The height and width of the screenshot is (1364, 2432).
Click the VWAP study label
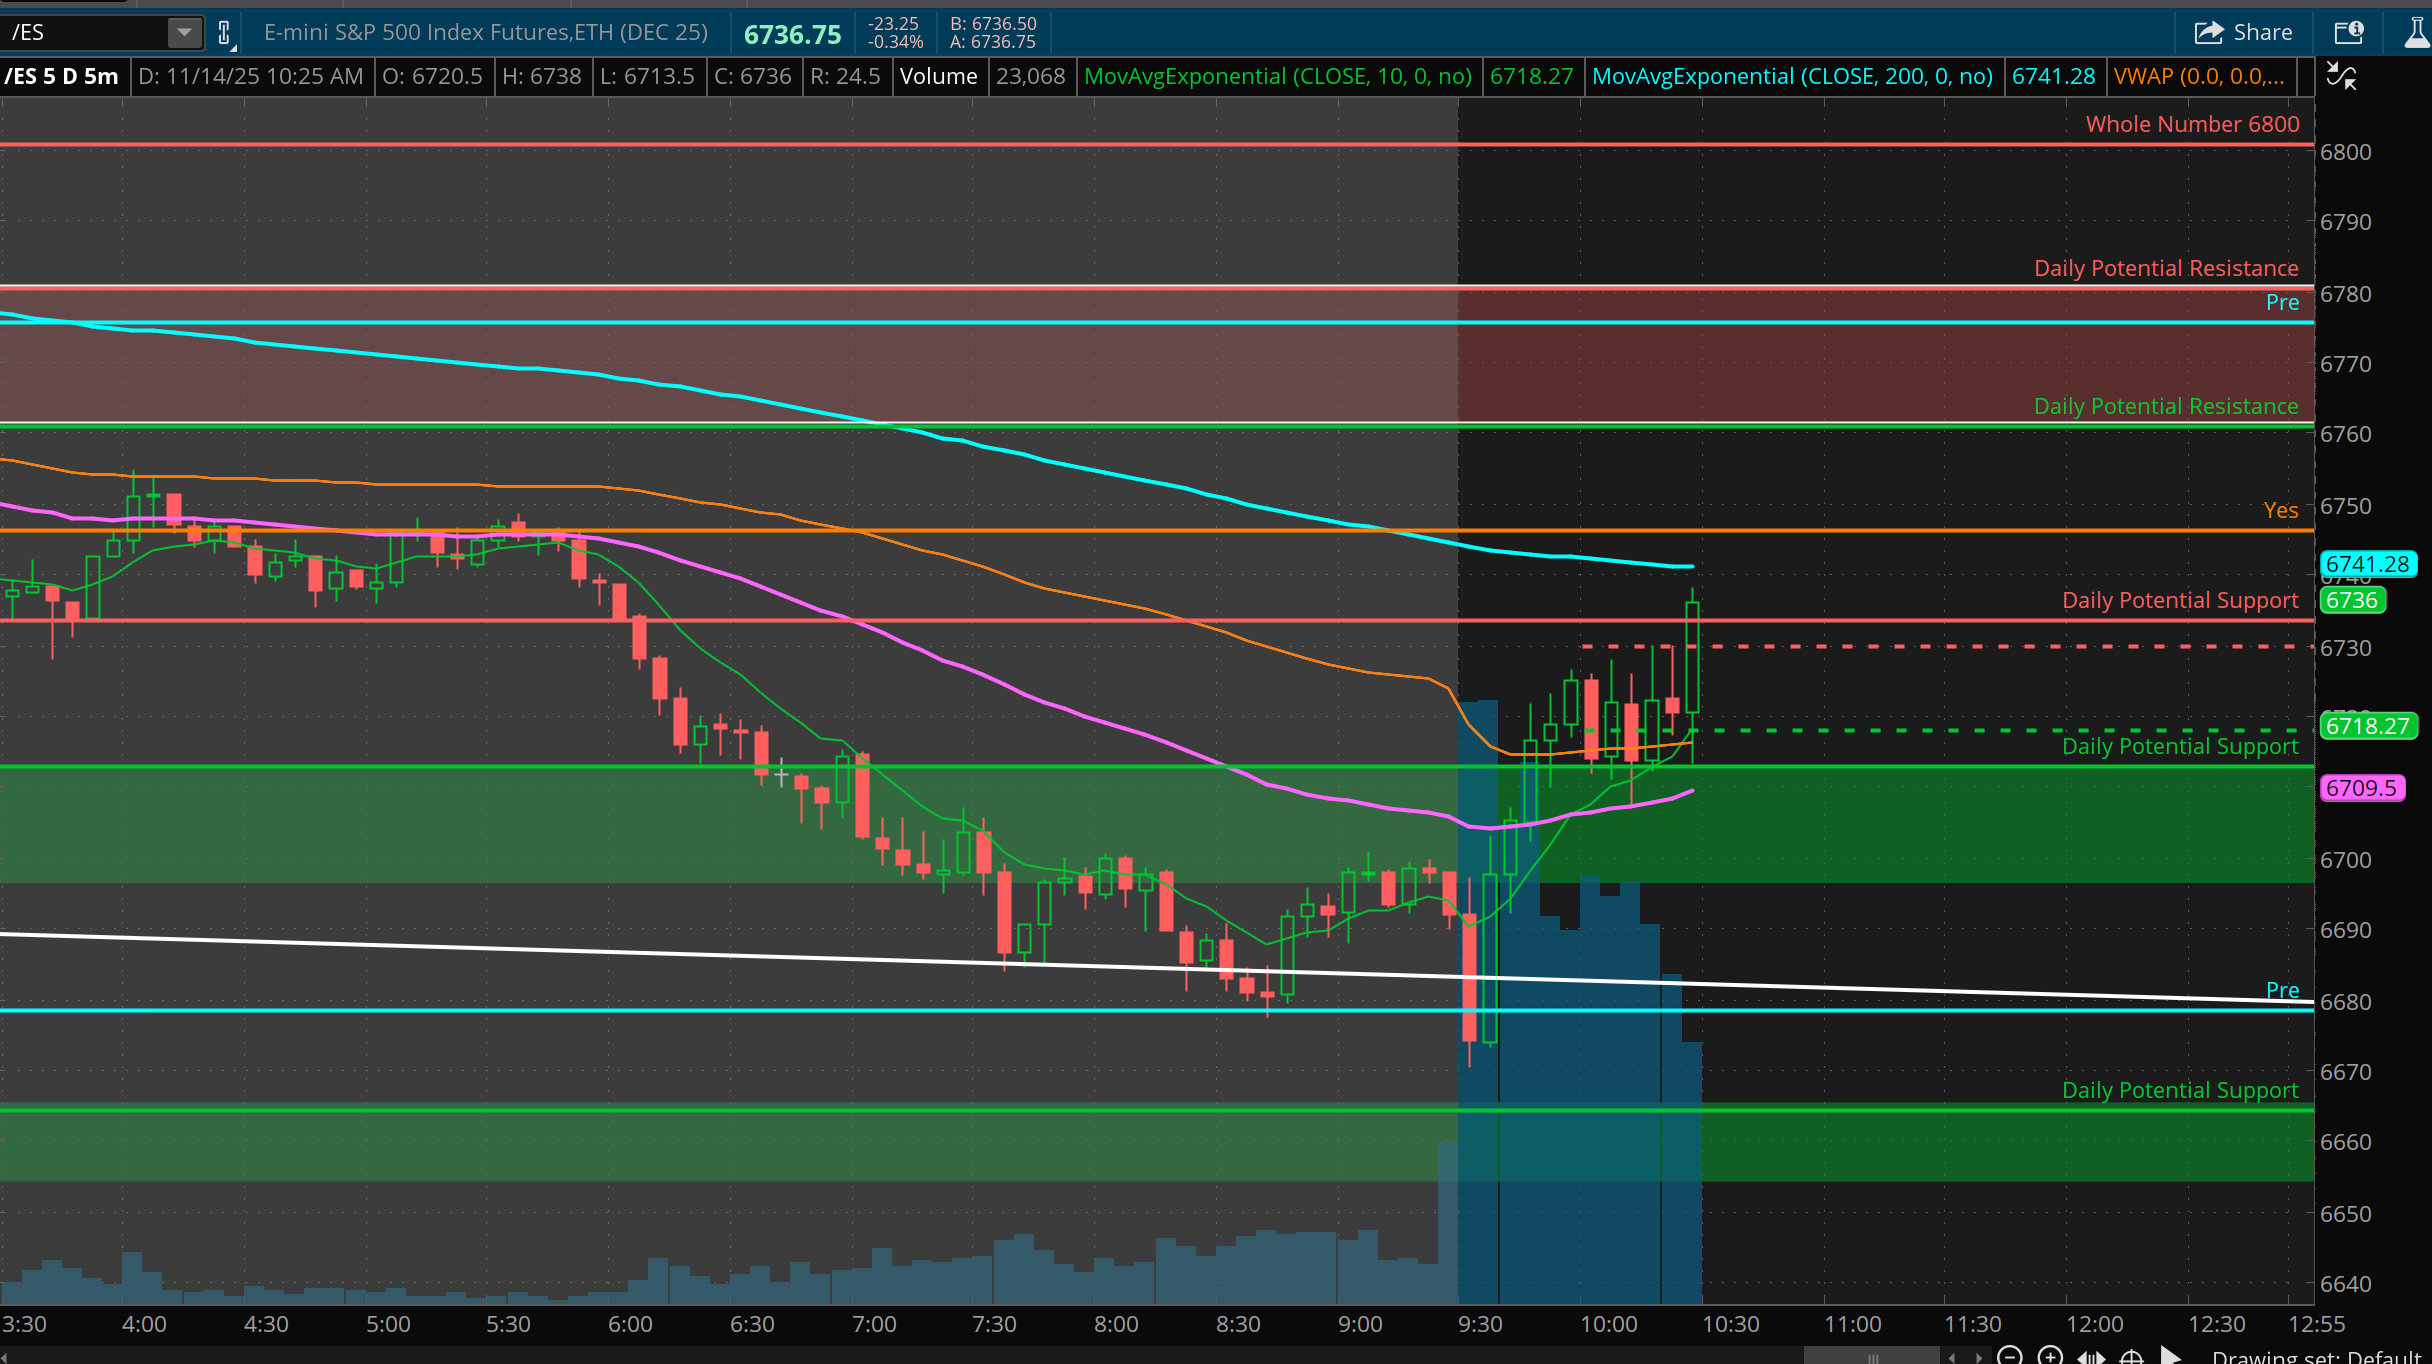2198,77
